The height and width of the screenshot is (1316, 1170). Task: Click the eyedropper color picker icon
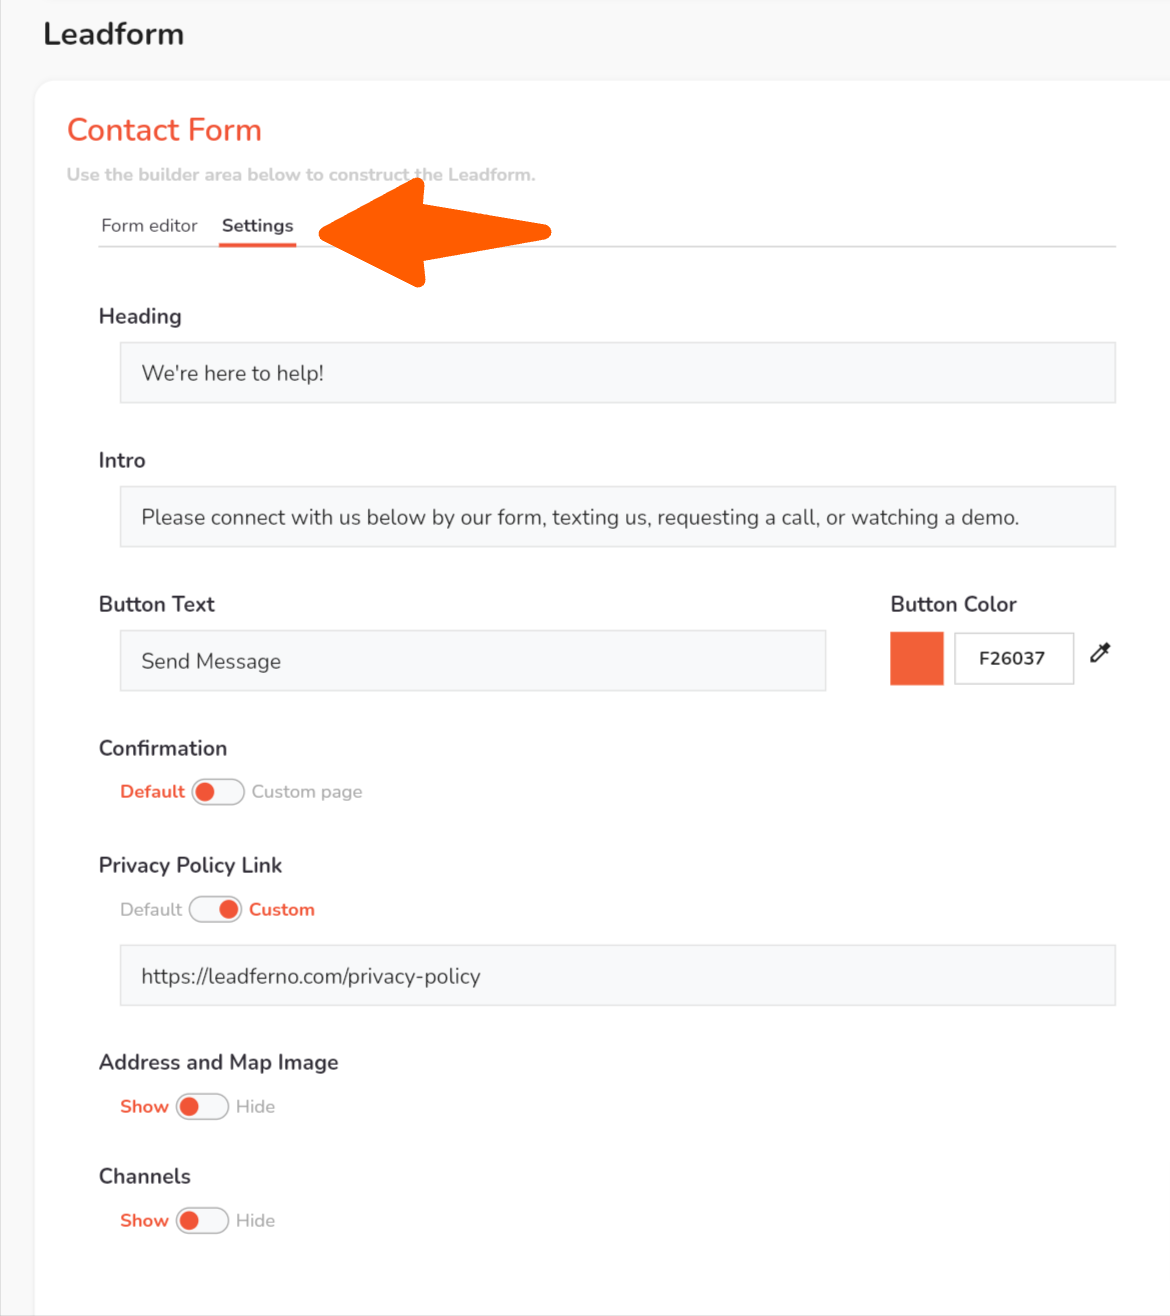coord(1100,654)
